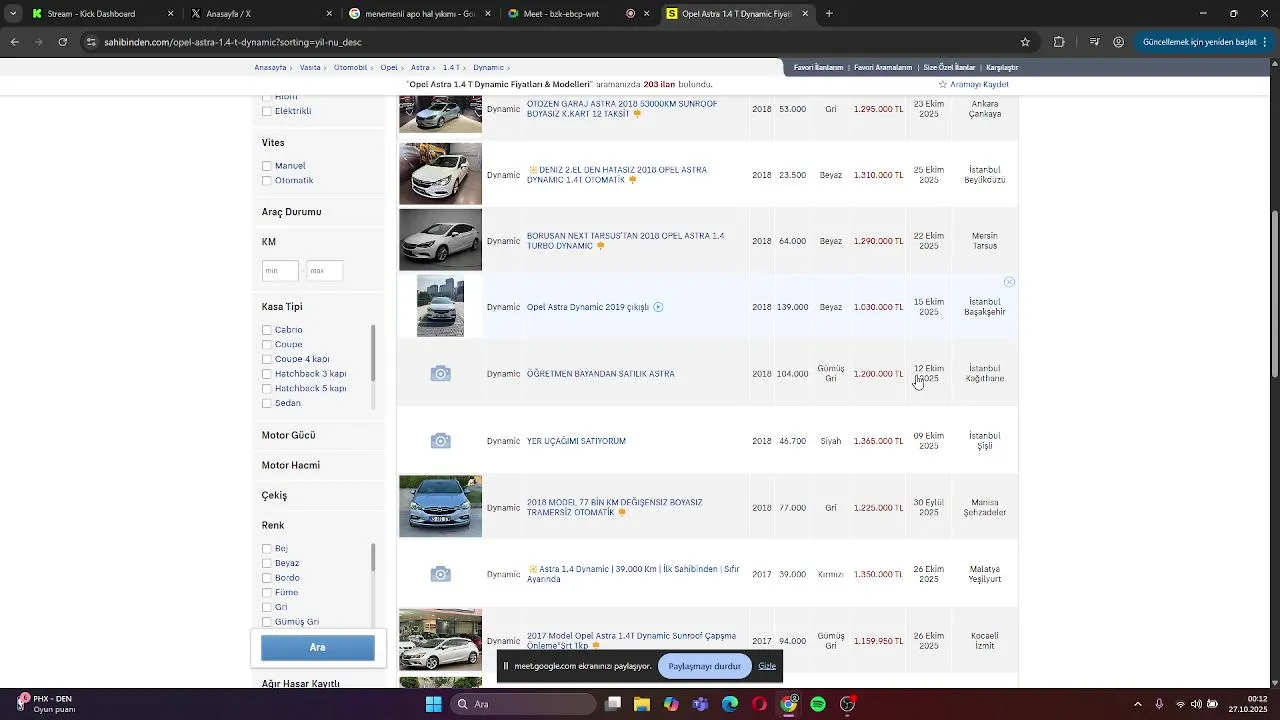Open the browser extensions puzzle icon

(1059, 42)
